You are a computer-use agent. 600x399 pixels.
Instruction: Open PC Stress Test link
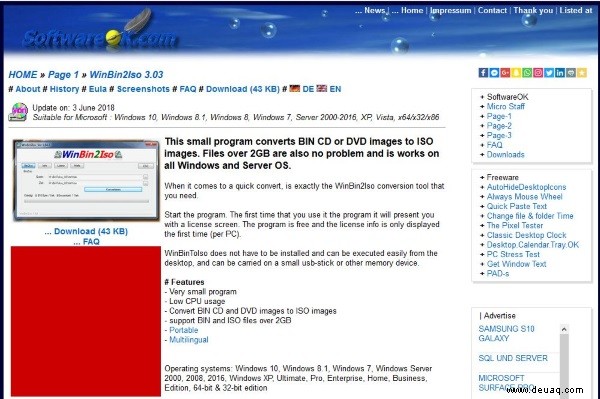point(513,254)
